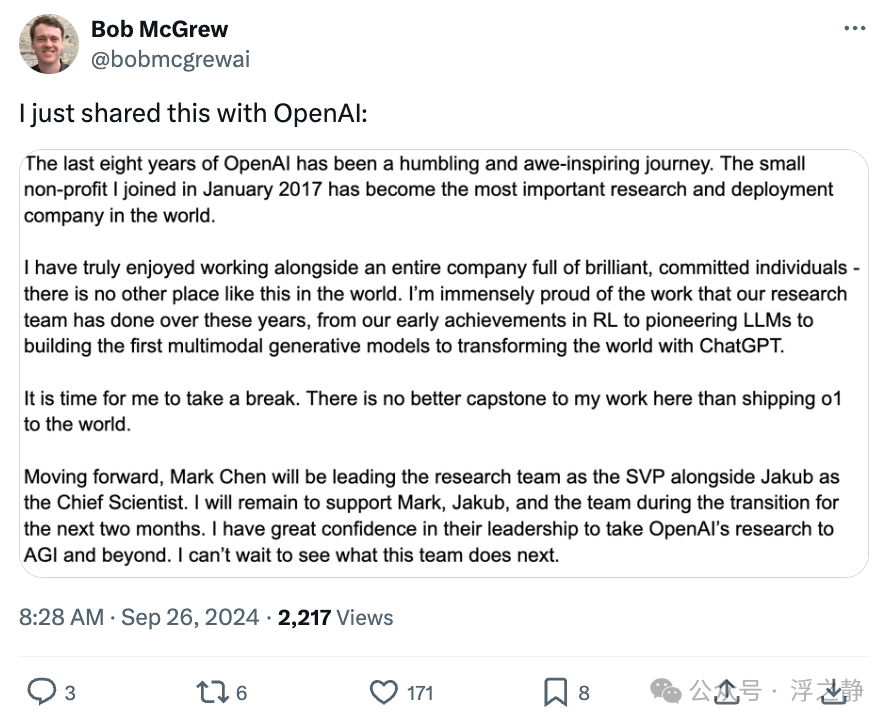Click the repost arrows icon
This screenshot has height=726, width=892.
click(x=211, y=691)
